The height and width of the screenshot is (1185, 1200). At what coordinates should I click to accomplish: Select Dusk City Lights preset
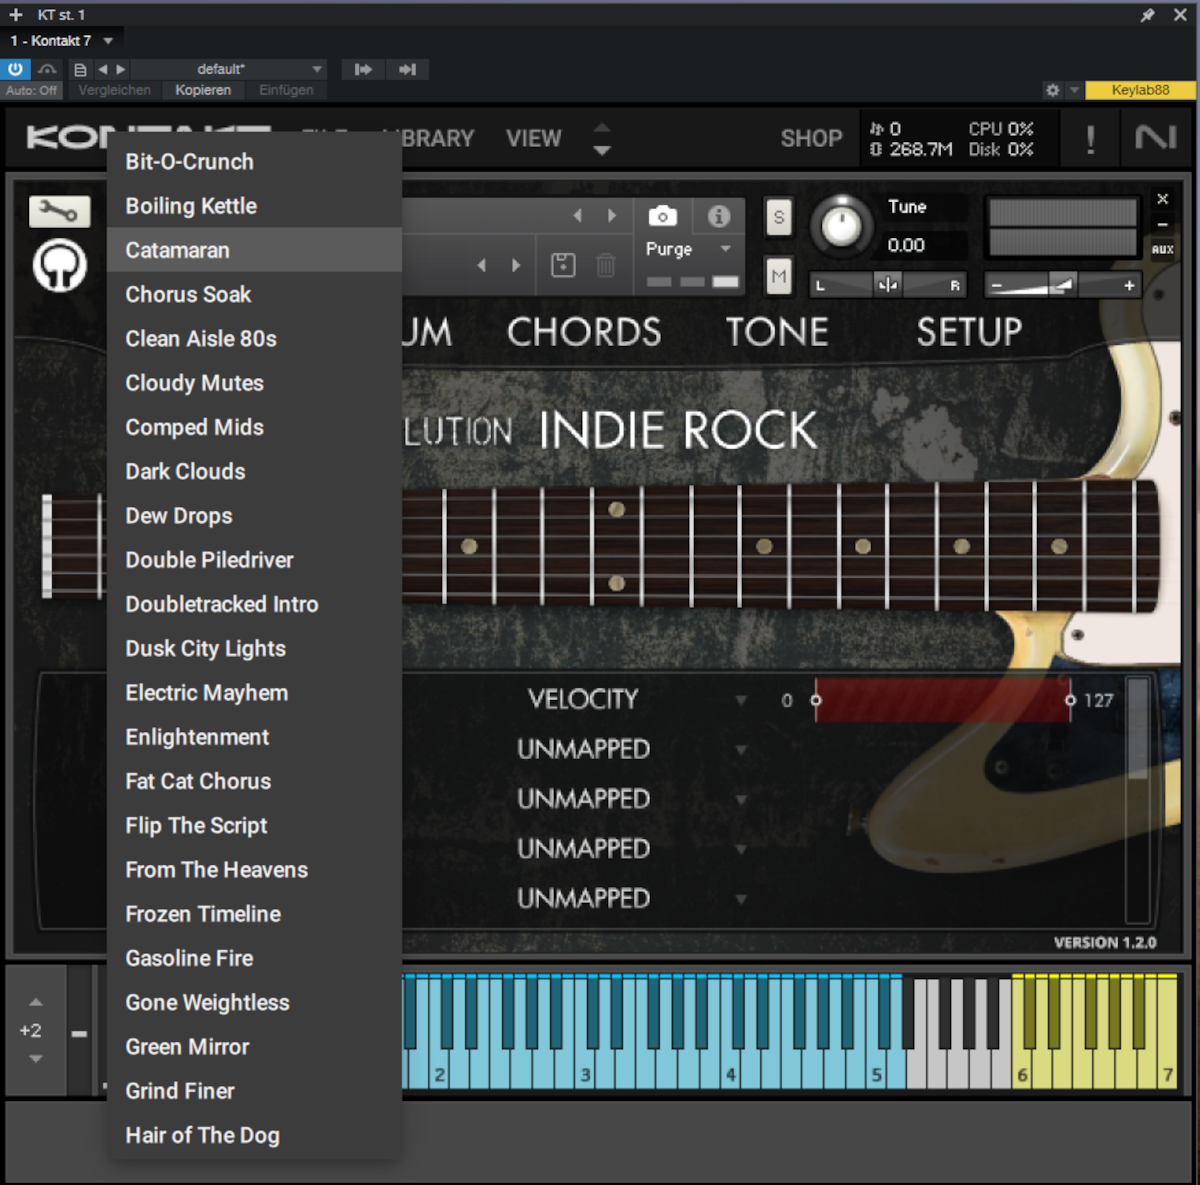[254, 648]
